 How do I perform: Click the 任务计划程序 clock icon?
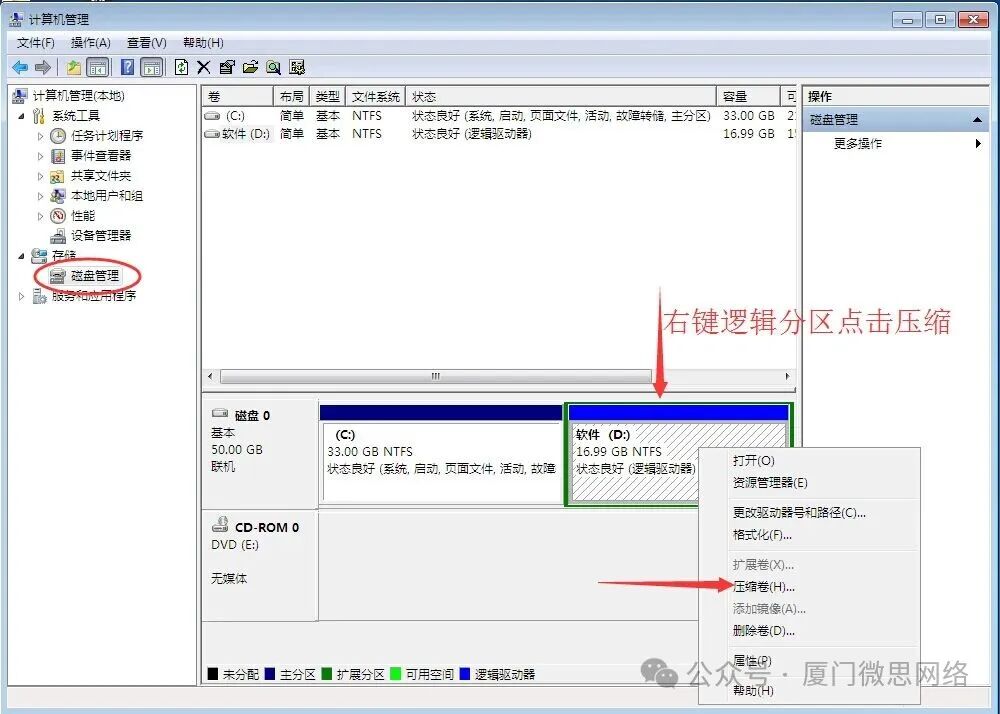58,136
